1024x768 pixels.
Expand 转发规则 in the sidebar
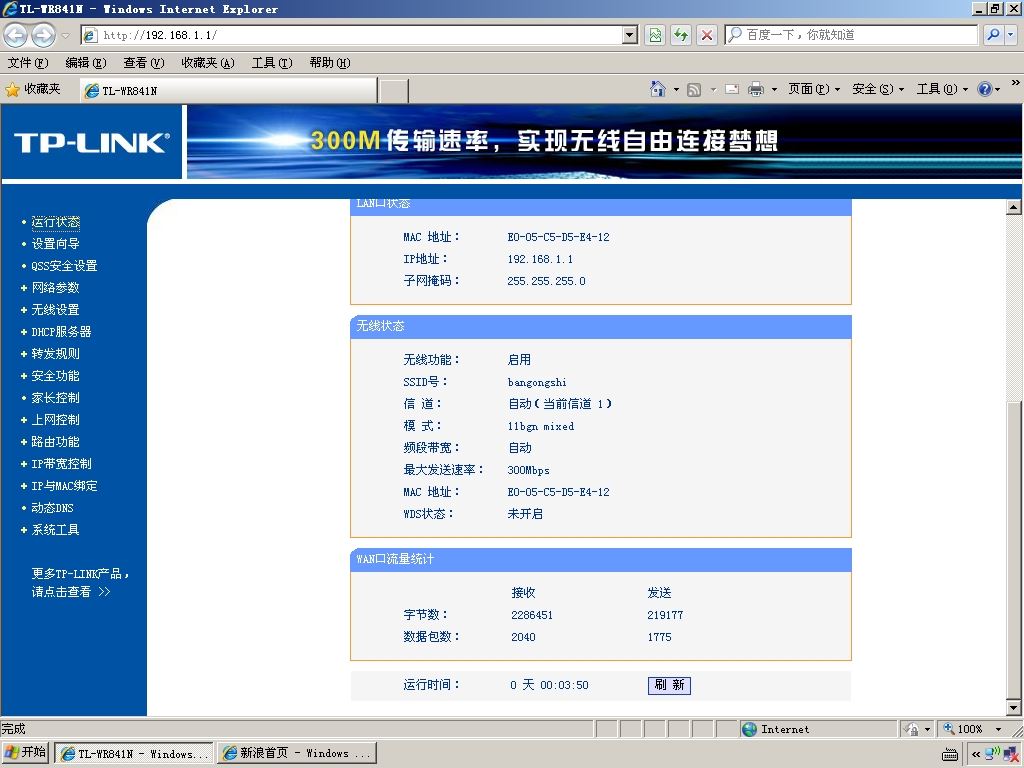pyautogui.click(x=56, y=354)
